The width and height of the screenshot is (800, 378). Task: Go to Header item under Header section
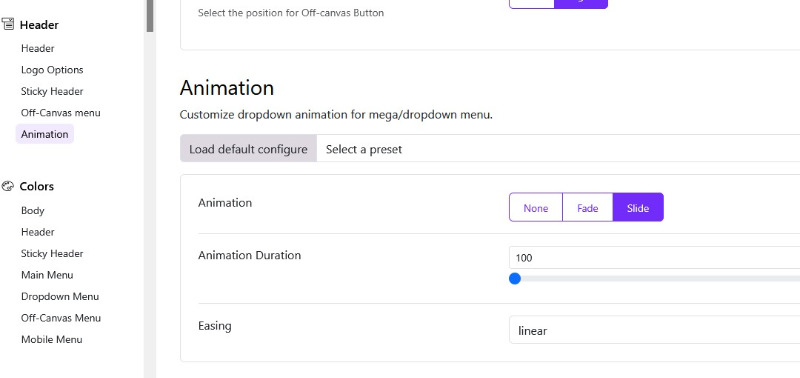click(x=38, y=48)
